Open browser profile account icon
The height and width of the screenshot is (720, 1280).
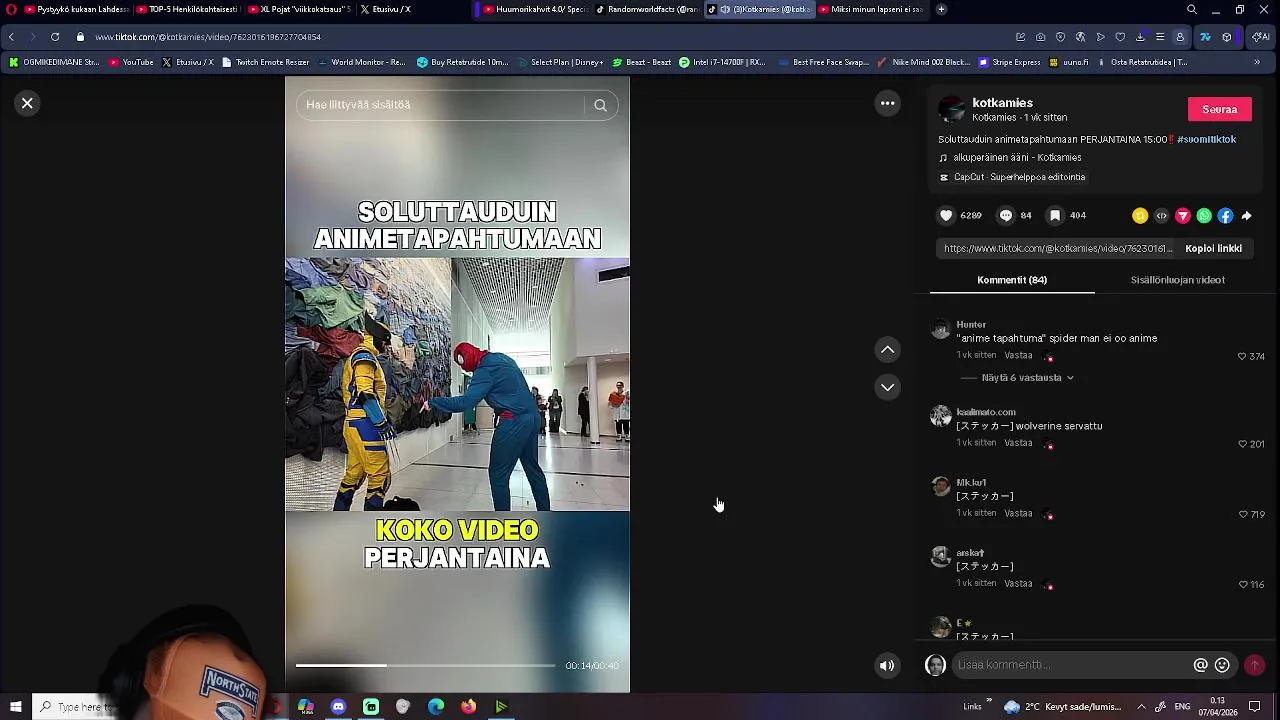coord(1180,37)
